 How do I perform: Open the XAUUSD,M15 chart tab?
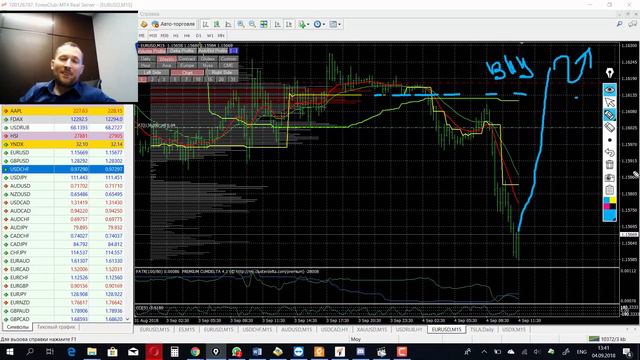371,329
